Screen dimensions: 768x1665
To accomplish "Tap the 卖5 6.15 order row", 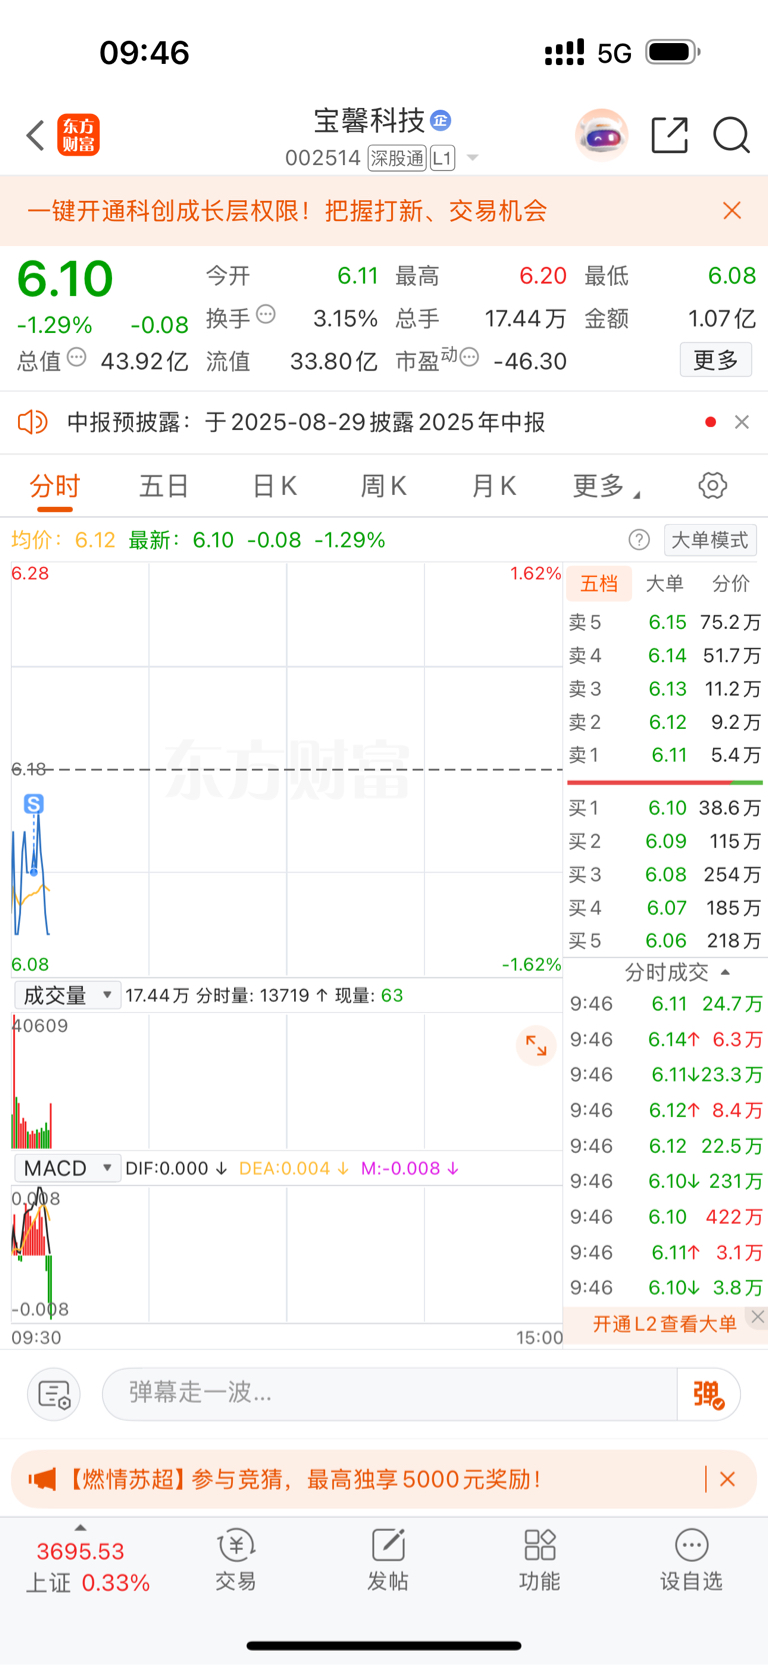I will [665, 622].
